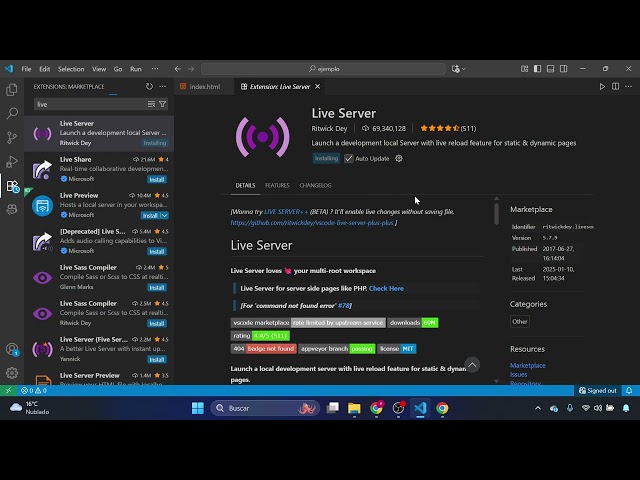This screenshot has width=640, height=480.
Task: Open Live Preview install dropdown arrow
Action: (x=164, y=216)
